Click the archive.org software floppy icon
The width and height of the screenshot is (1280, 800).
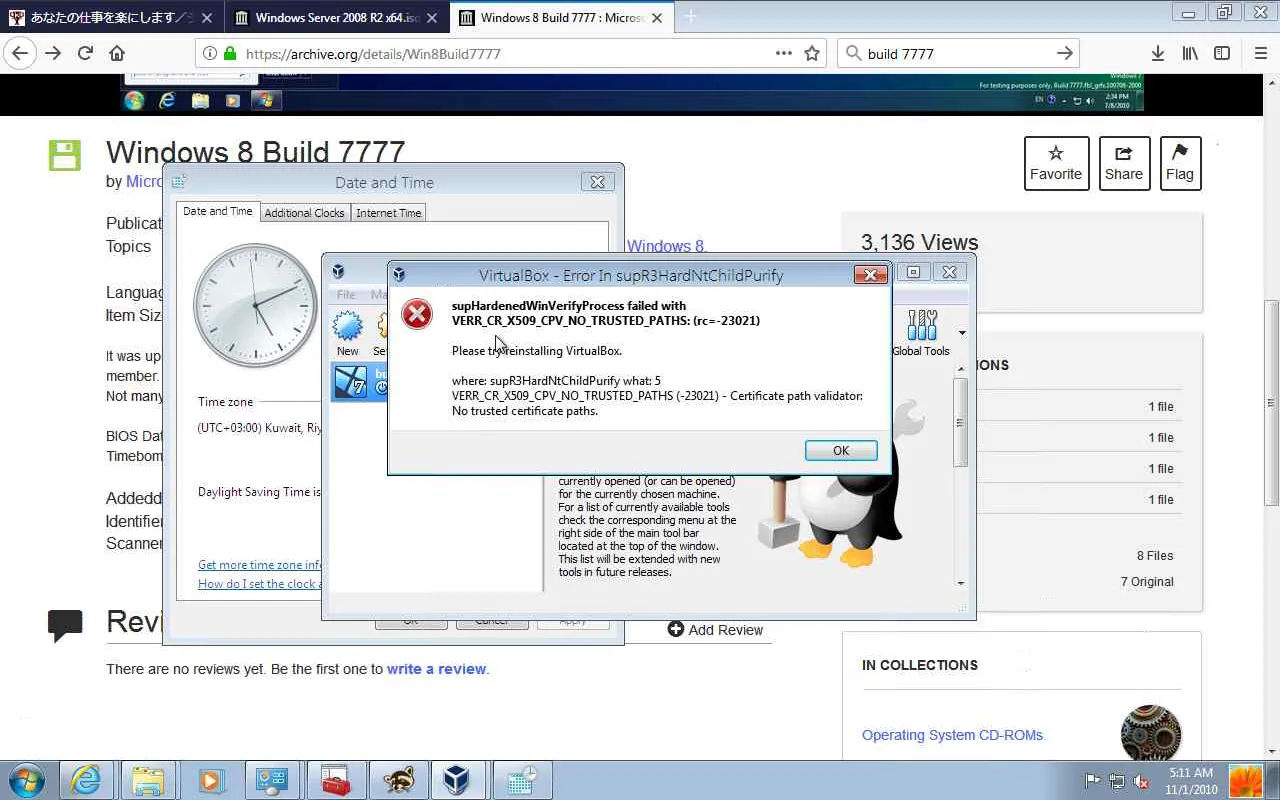65,156
